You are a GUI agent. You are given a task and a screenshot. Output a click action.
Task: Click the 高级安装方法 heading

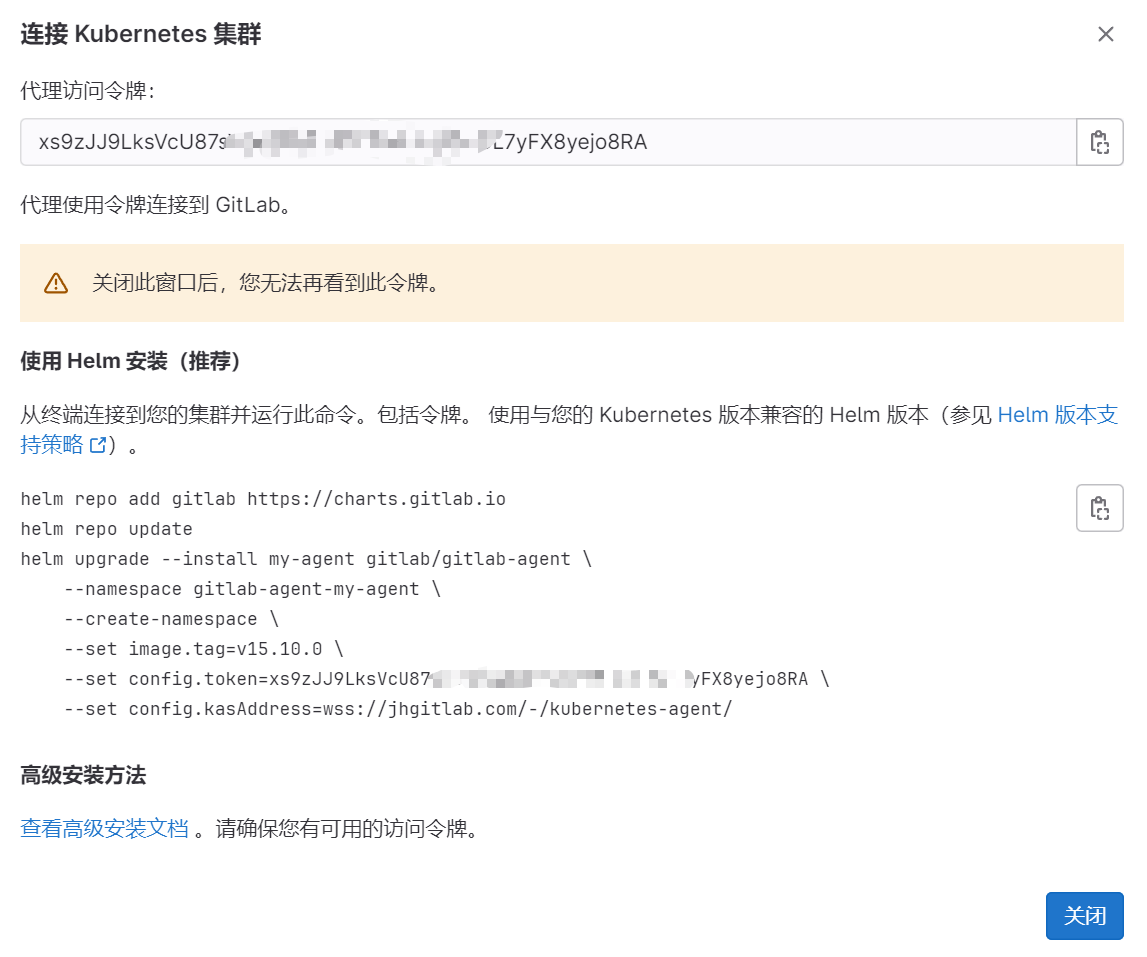[83, 775]
